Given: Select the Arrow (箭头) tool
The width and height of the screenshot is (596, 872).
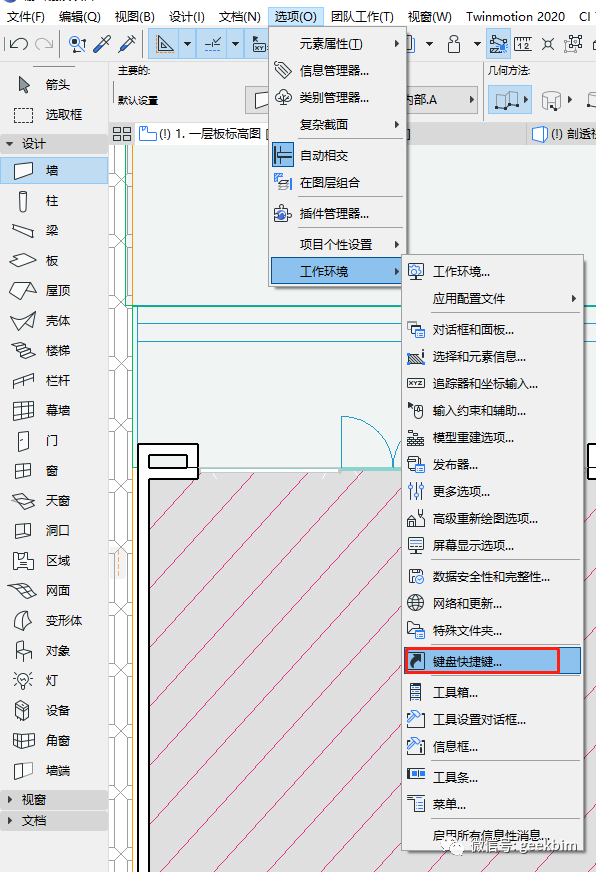Looking at the screenshot, I should click(54, 85).
